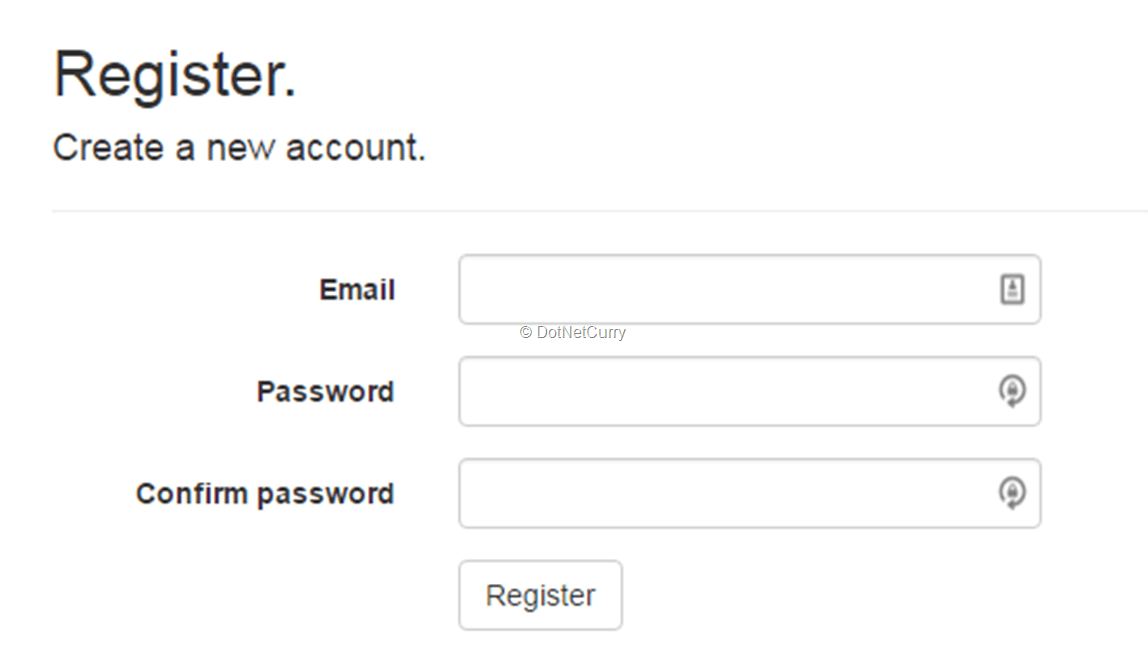Click the Email field label
Viewport: 1148px width, 666px height.
click(357, 290)
